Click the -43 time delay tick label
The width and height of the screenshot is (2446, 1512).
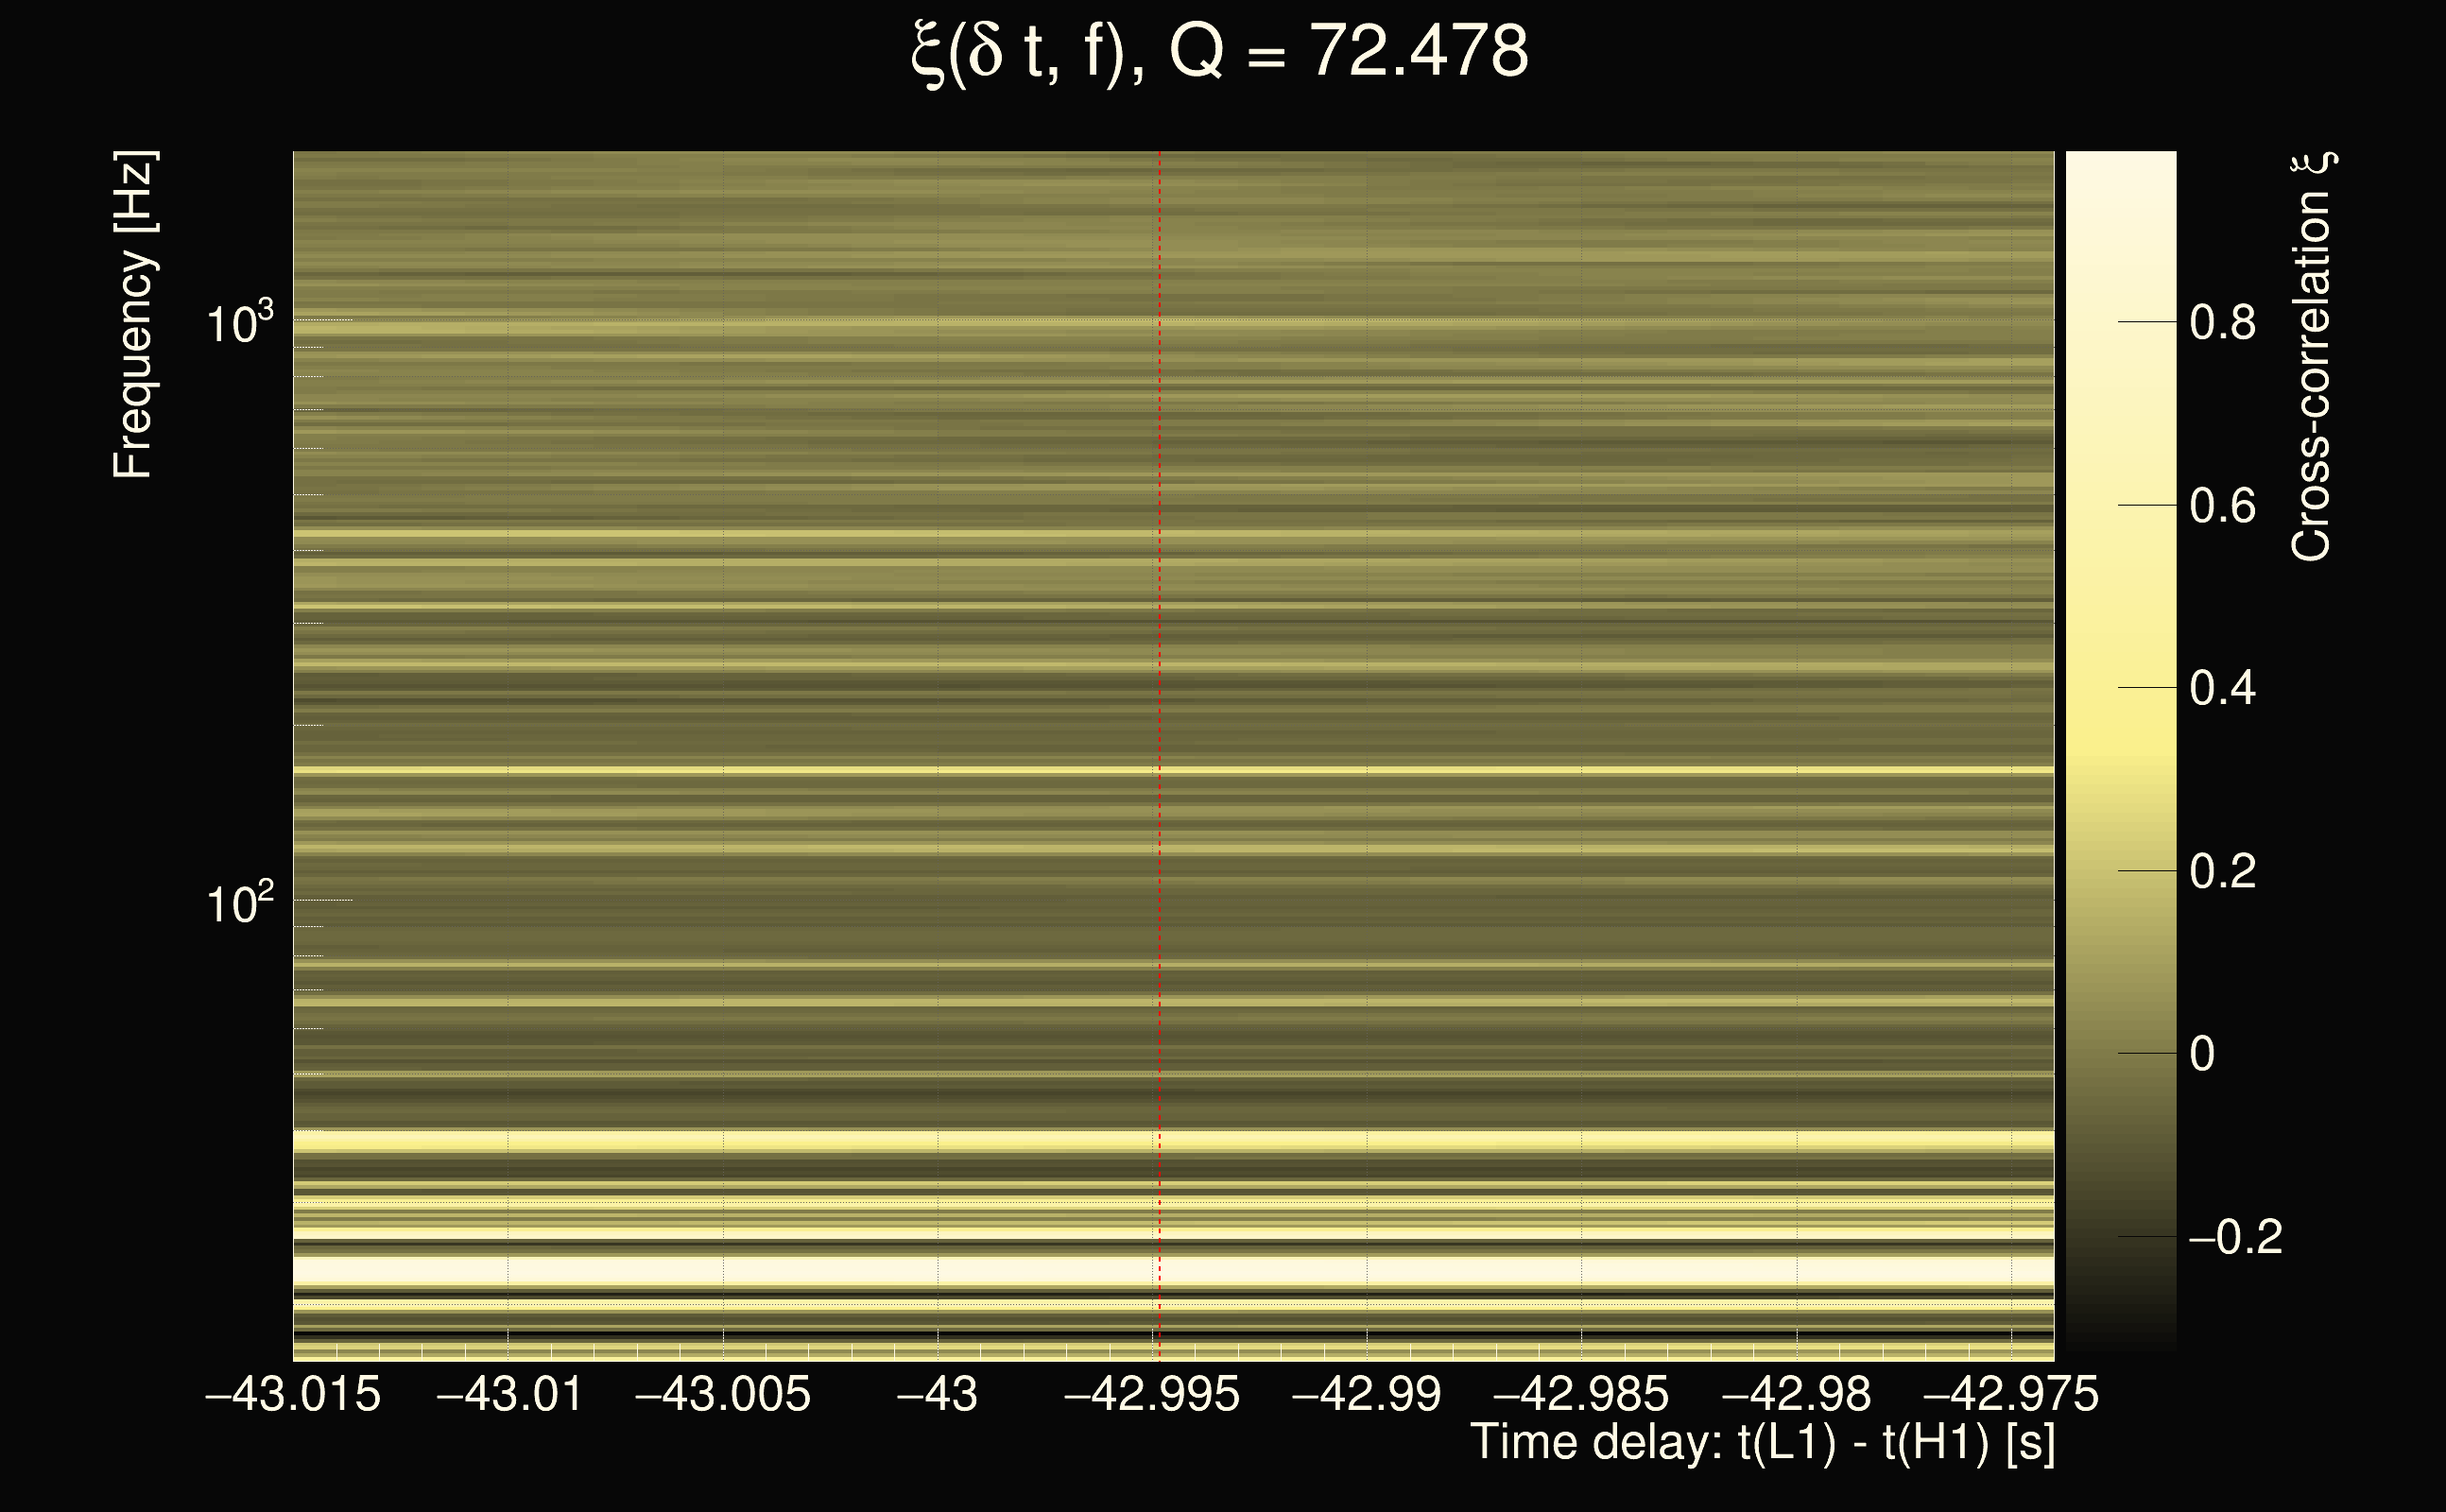937,1394
